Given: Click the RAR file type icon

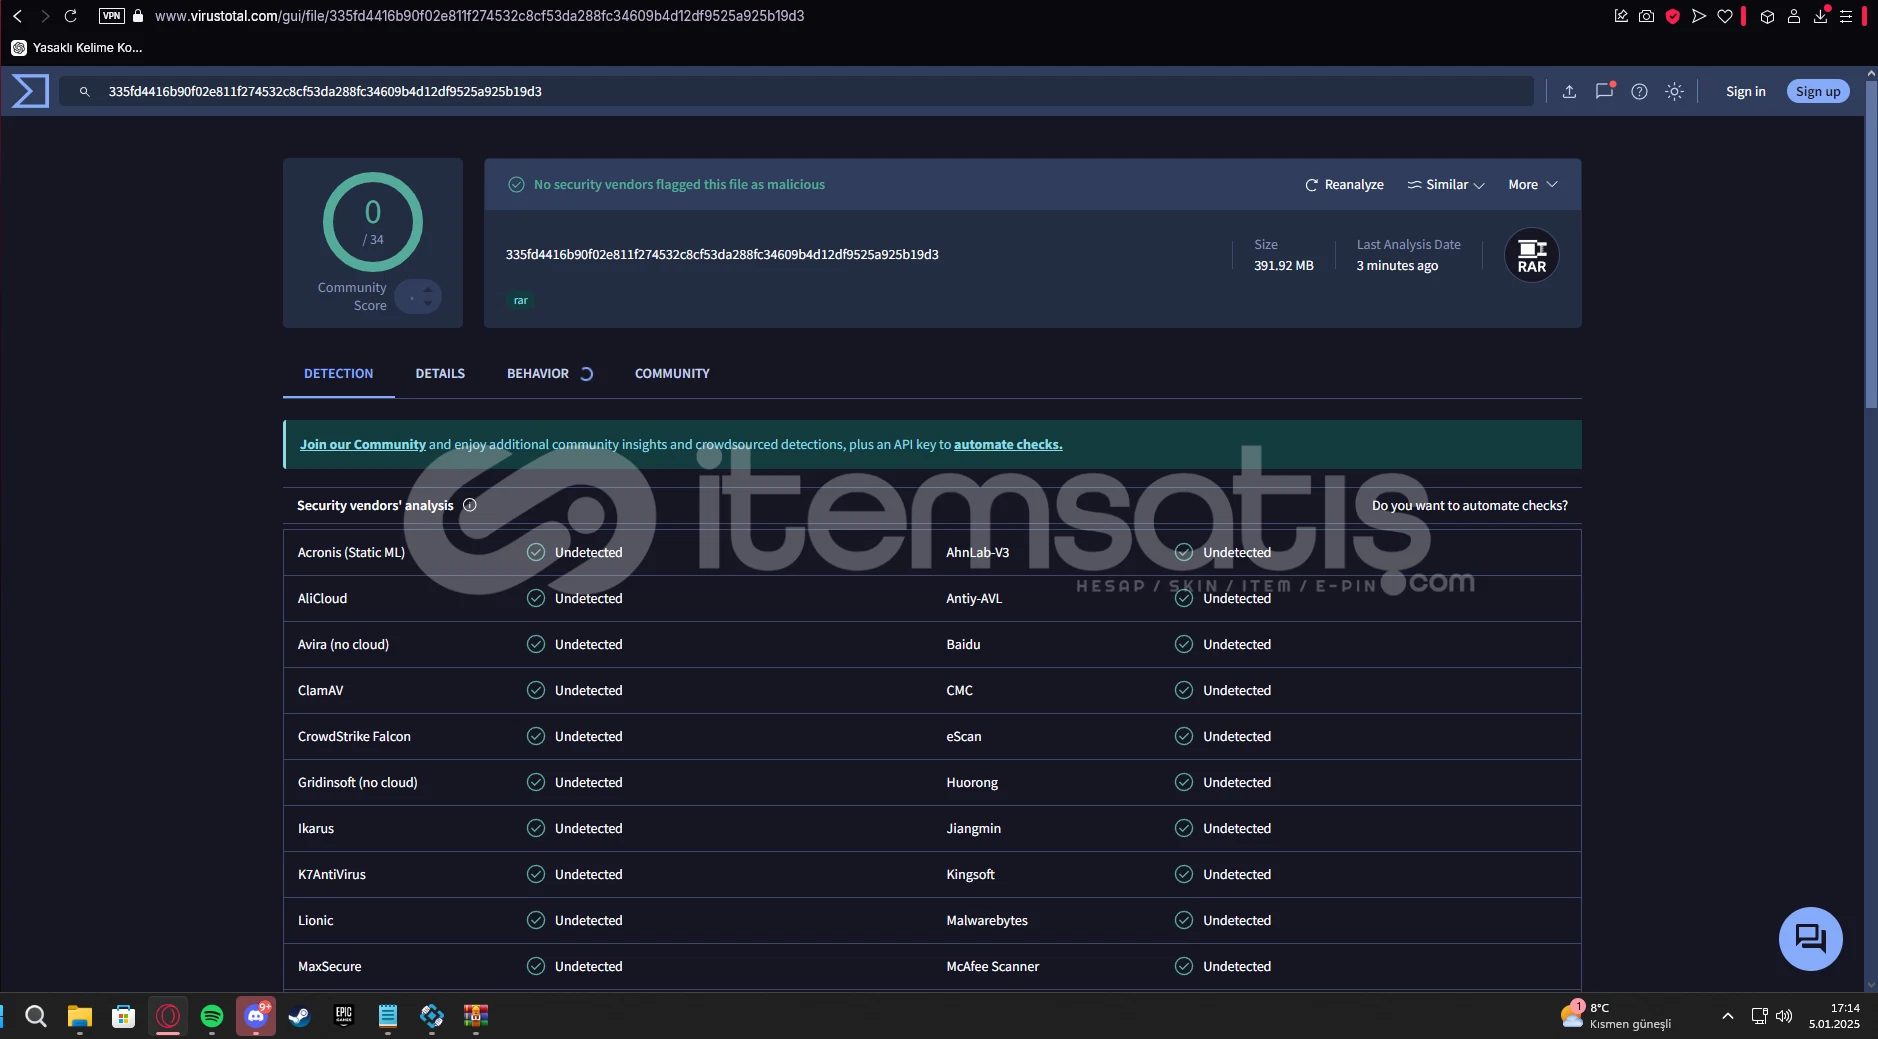Looking at the screenshot, I should 1532,256.
